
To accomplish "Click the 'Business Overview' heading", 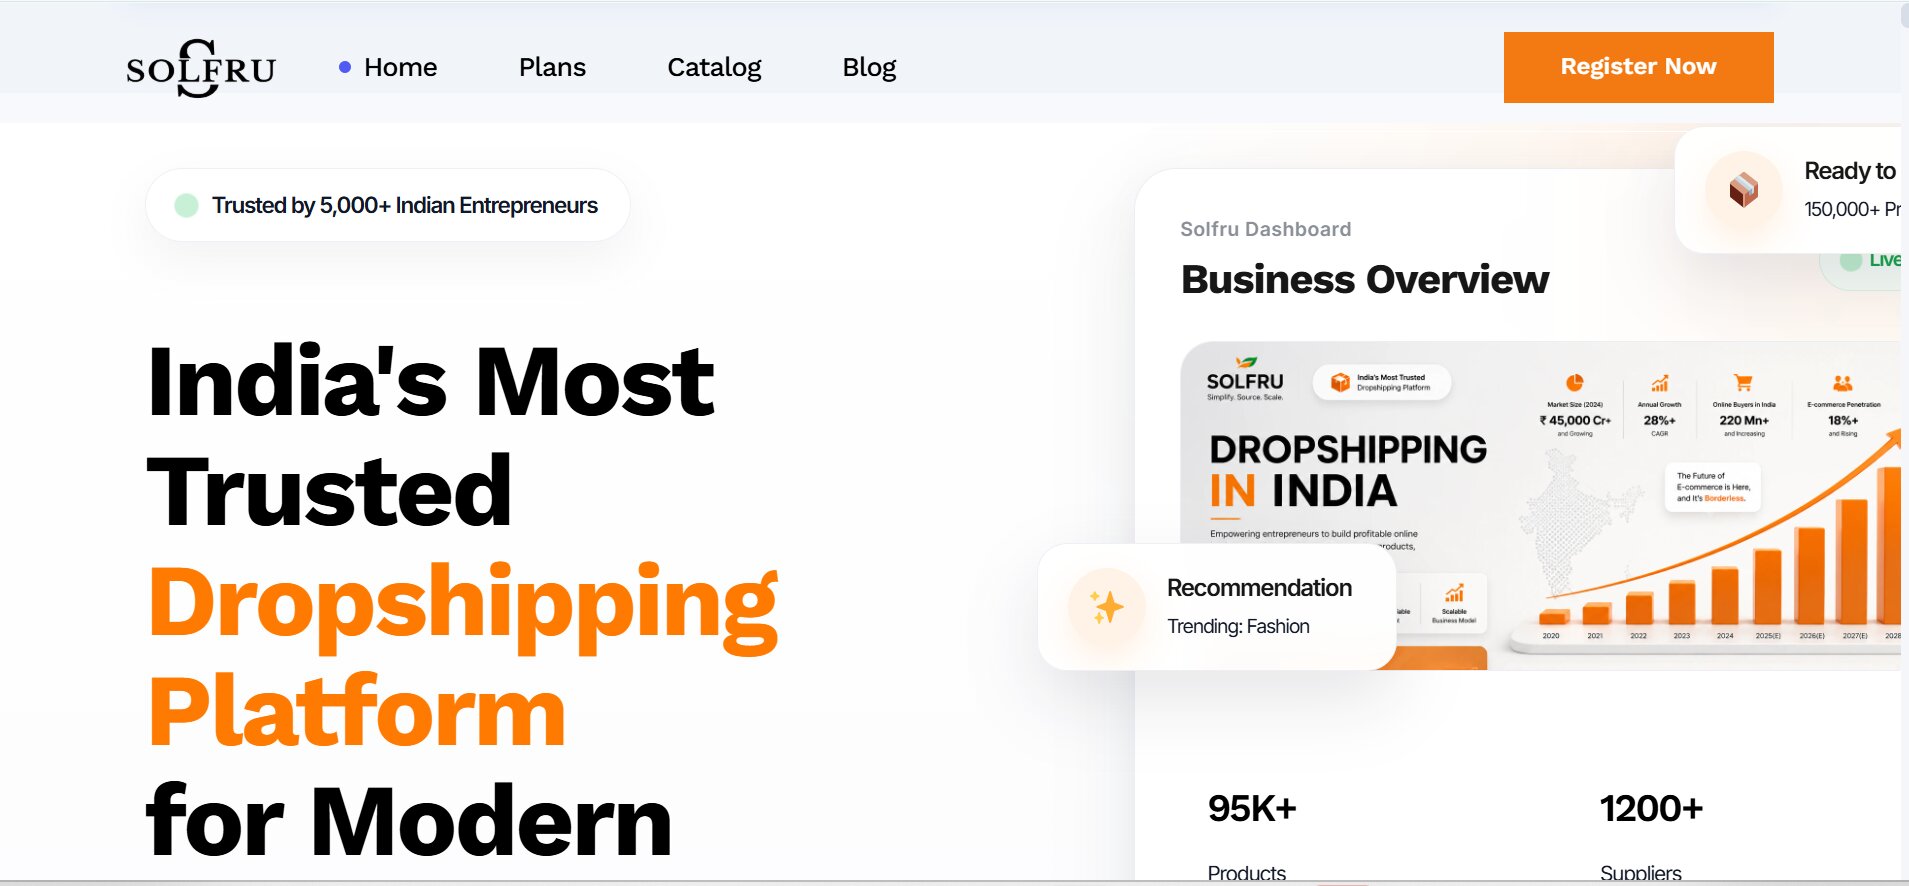I will point(1365,279).
